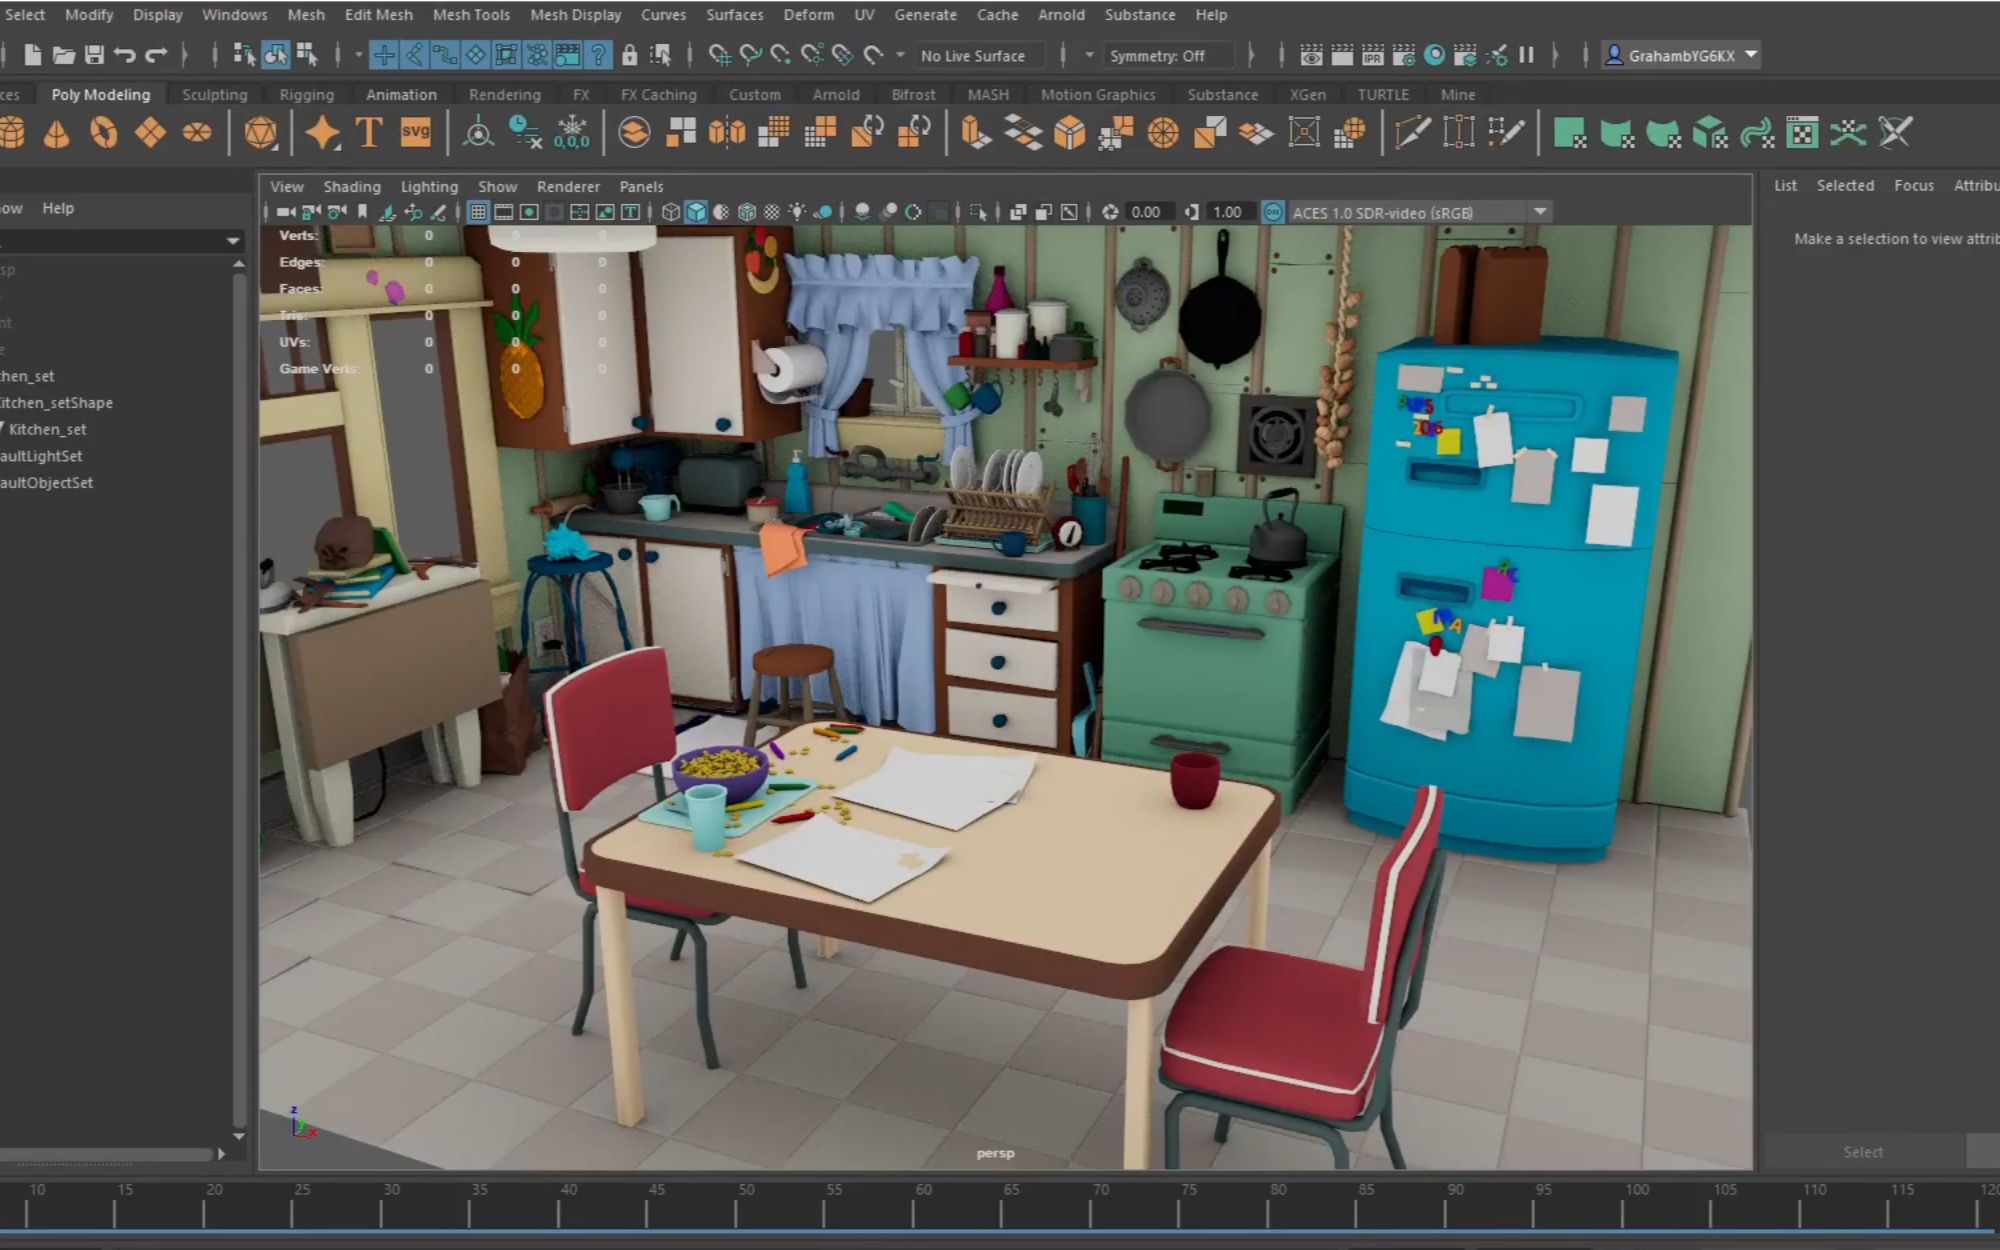This screenshot has width=2000, height=1250.
Task: Toggle Smooth Shade All cube button
Action: pyautogui.click(x=696, y=212)
